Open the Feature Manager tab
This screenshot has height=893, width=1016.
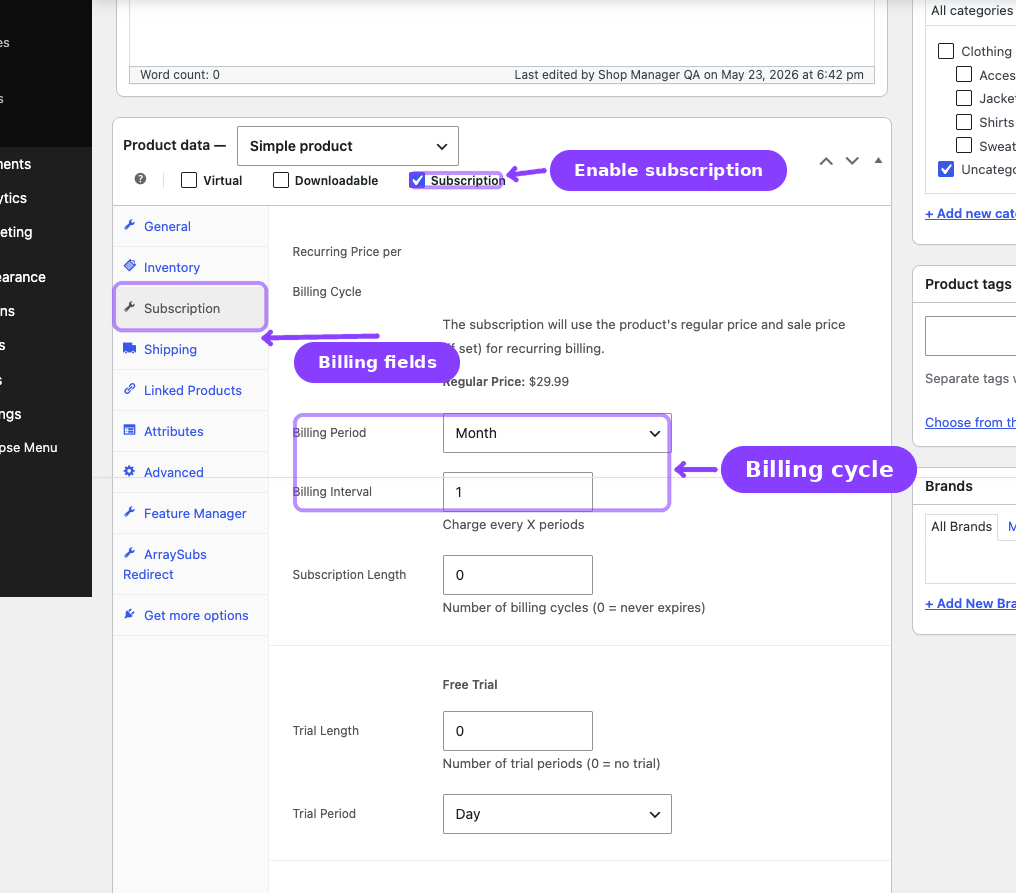[x=190, y=513]
